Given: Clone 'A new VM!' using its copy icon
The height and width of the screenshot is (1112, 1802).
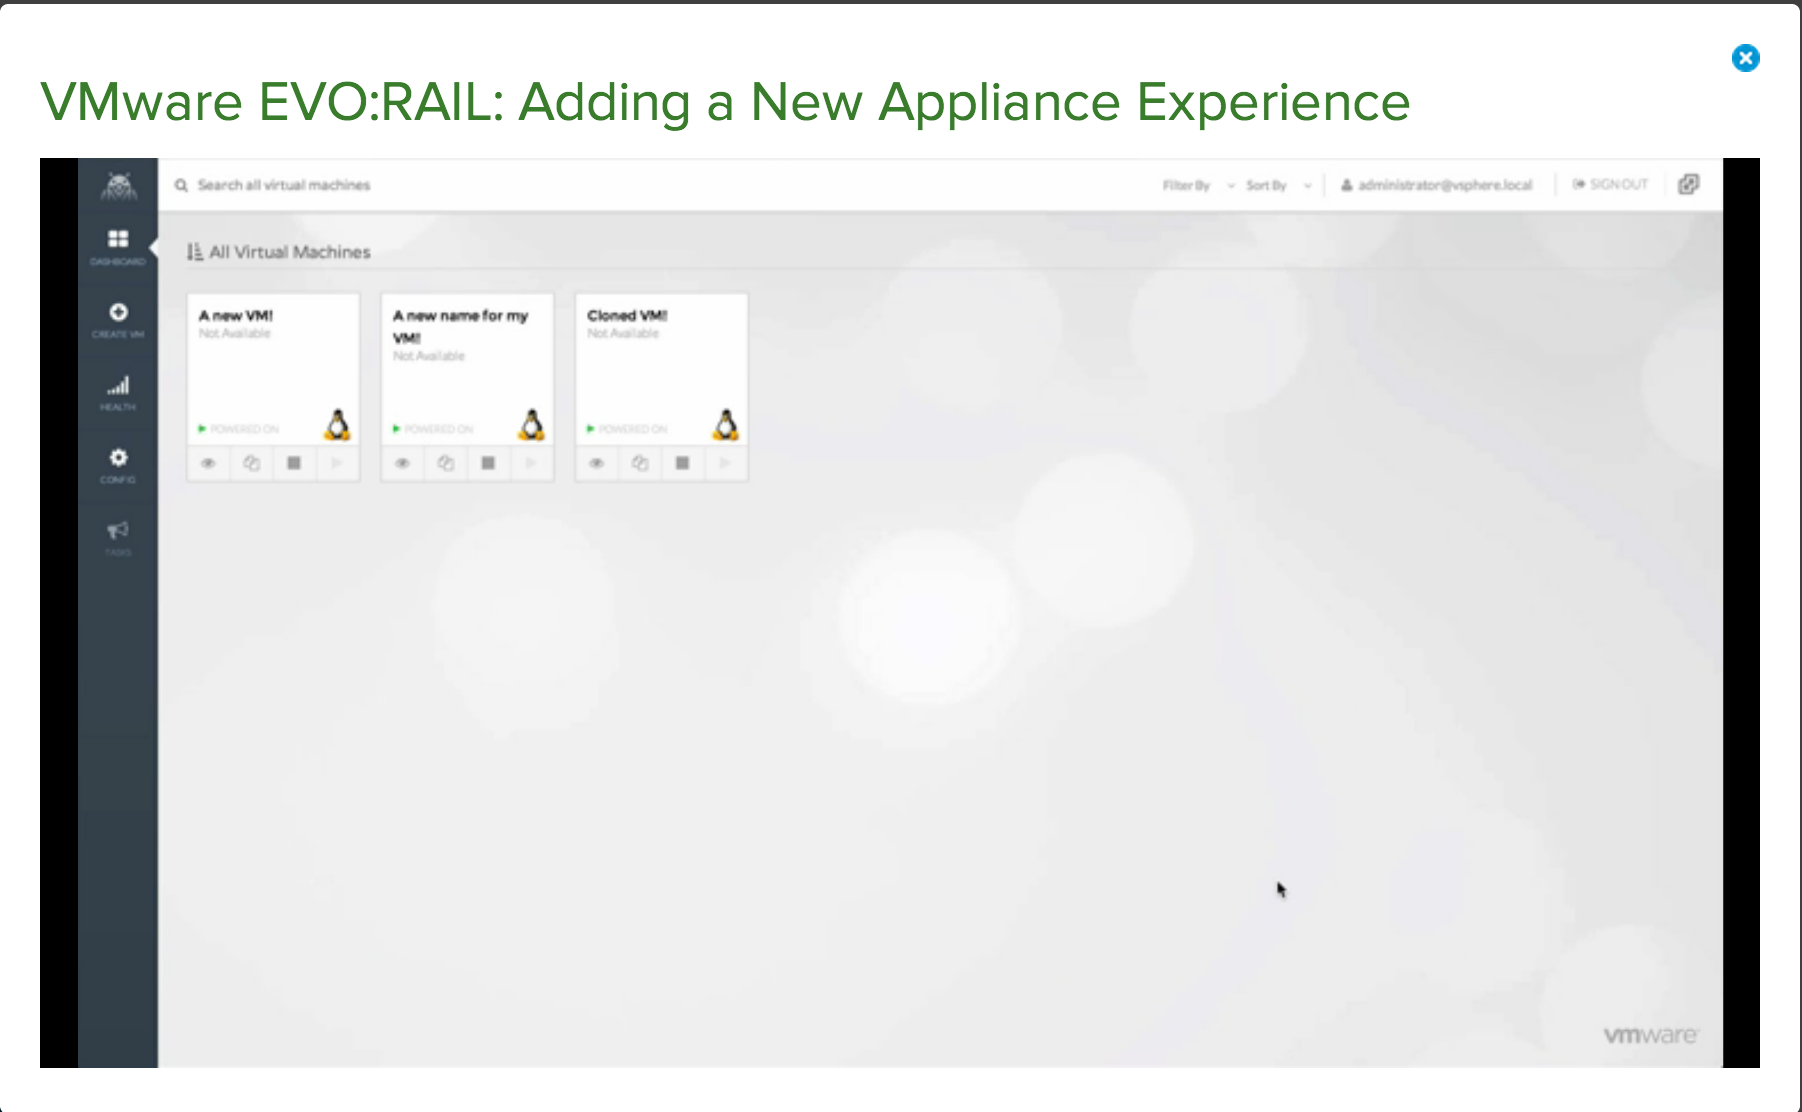Looking at the screenshot, I should coord(251,463).
